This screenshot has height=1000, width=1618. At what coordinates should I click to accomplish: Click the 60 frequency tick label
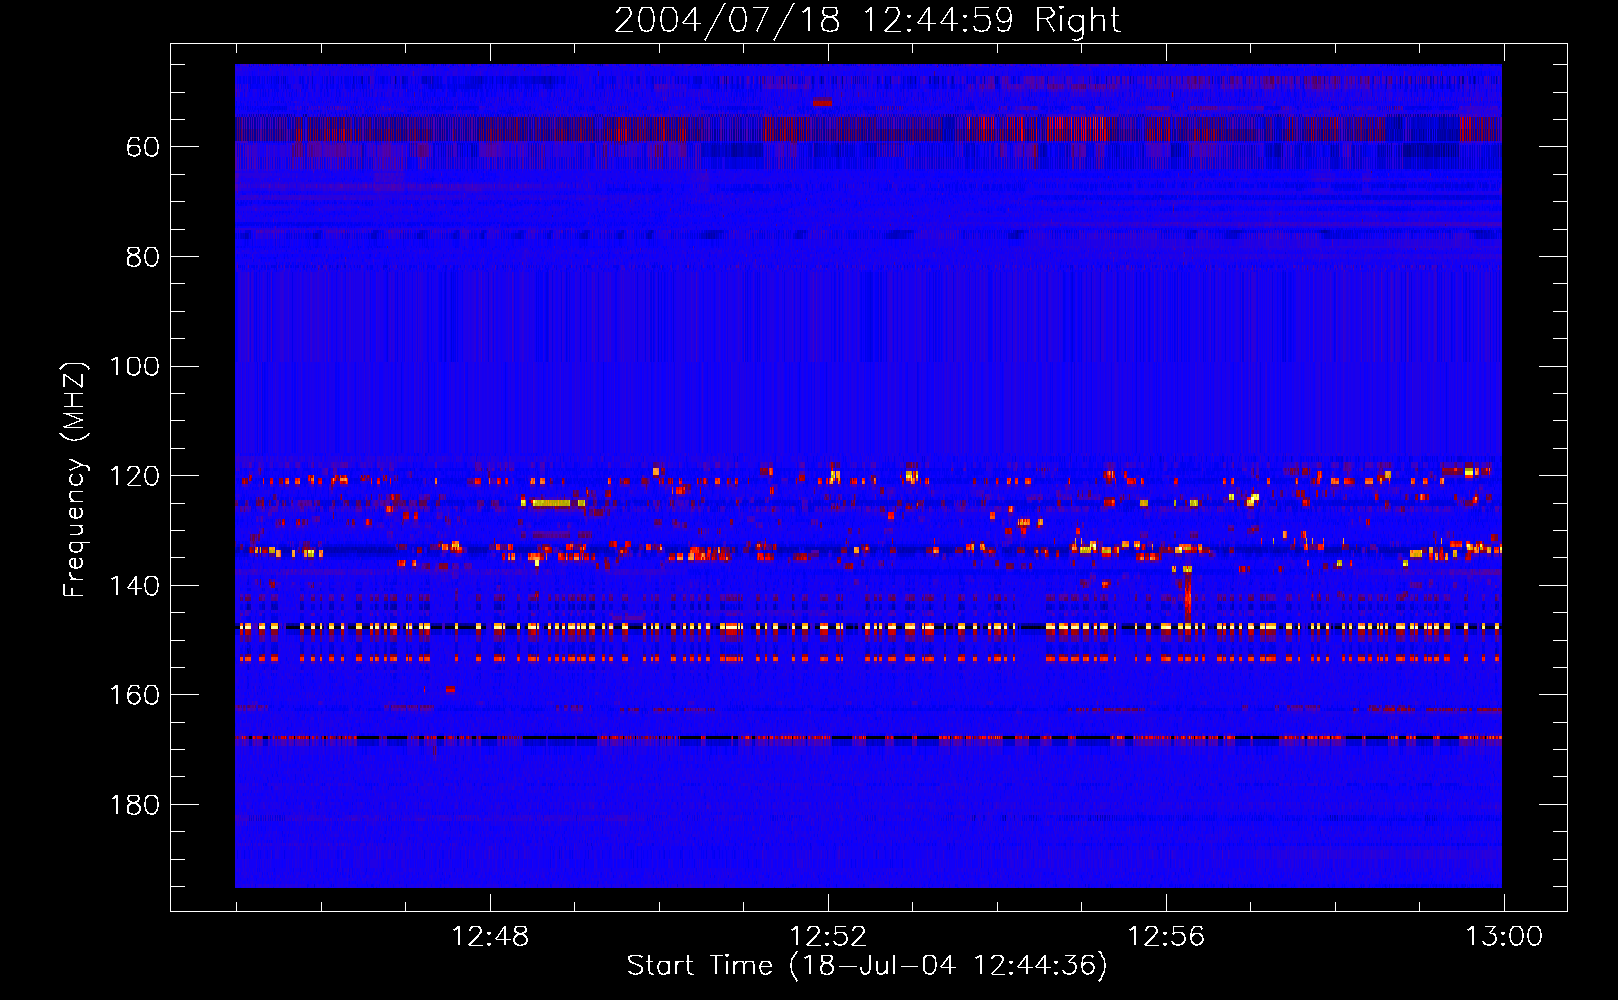[143, 147]
